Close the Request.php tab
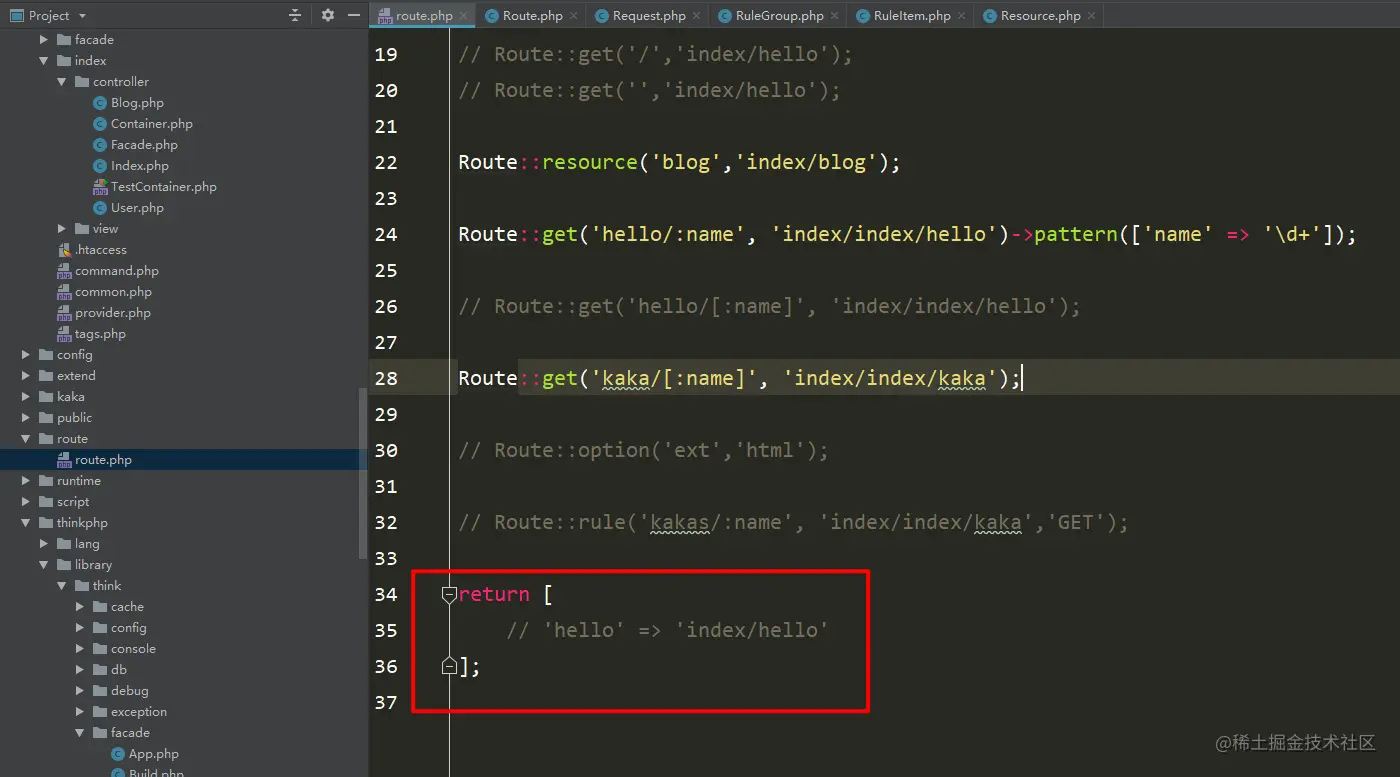This screenshot has width=1400, height=777. (696, 16)
